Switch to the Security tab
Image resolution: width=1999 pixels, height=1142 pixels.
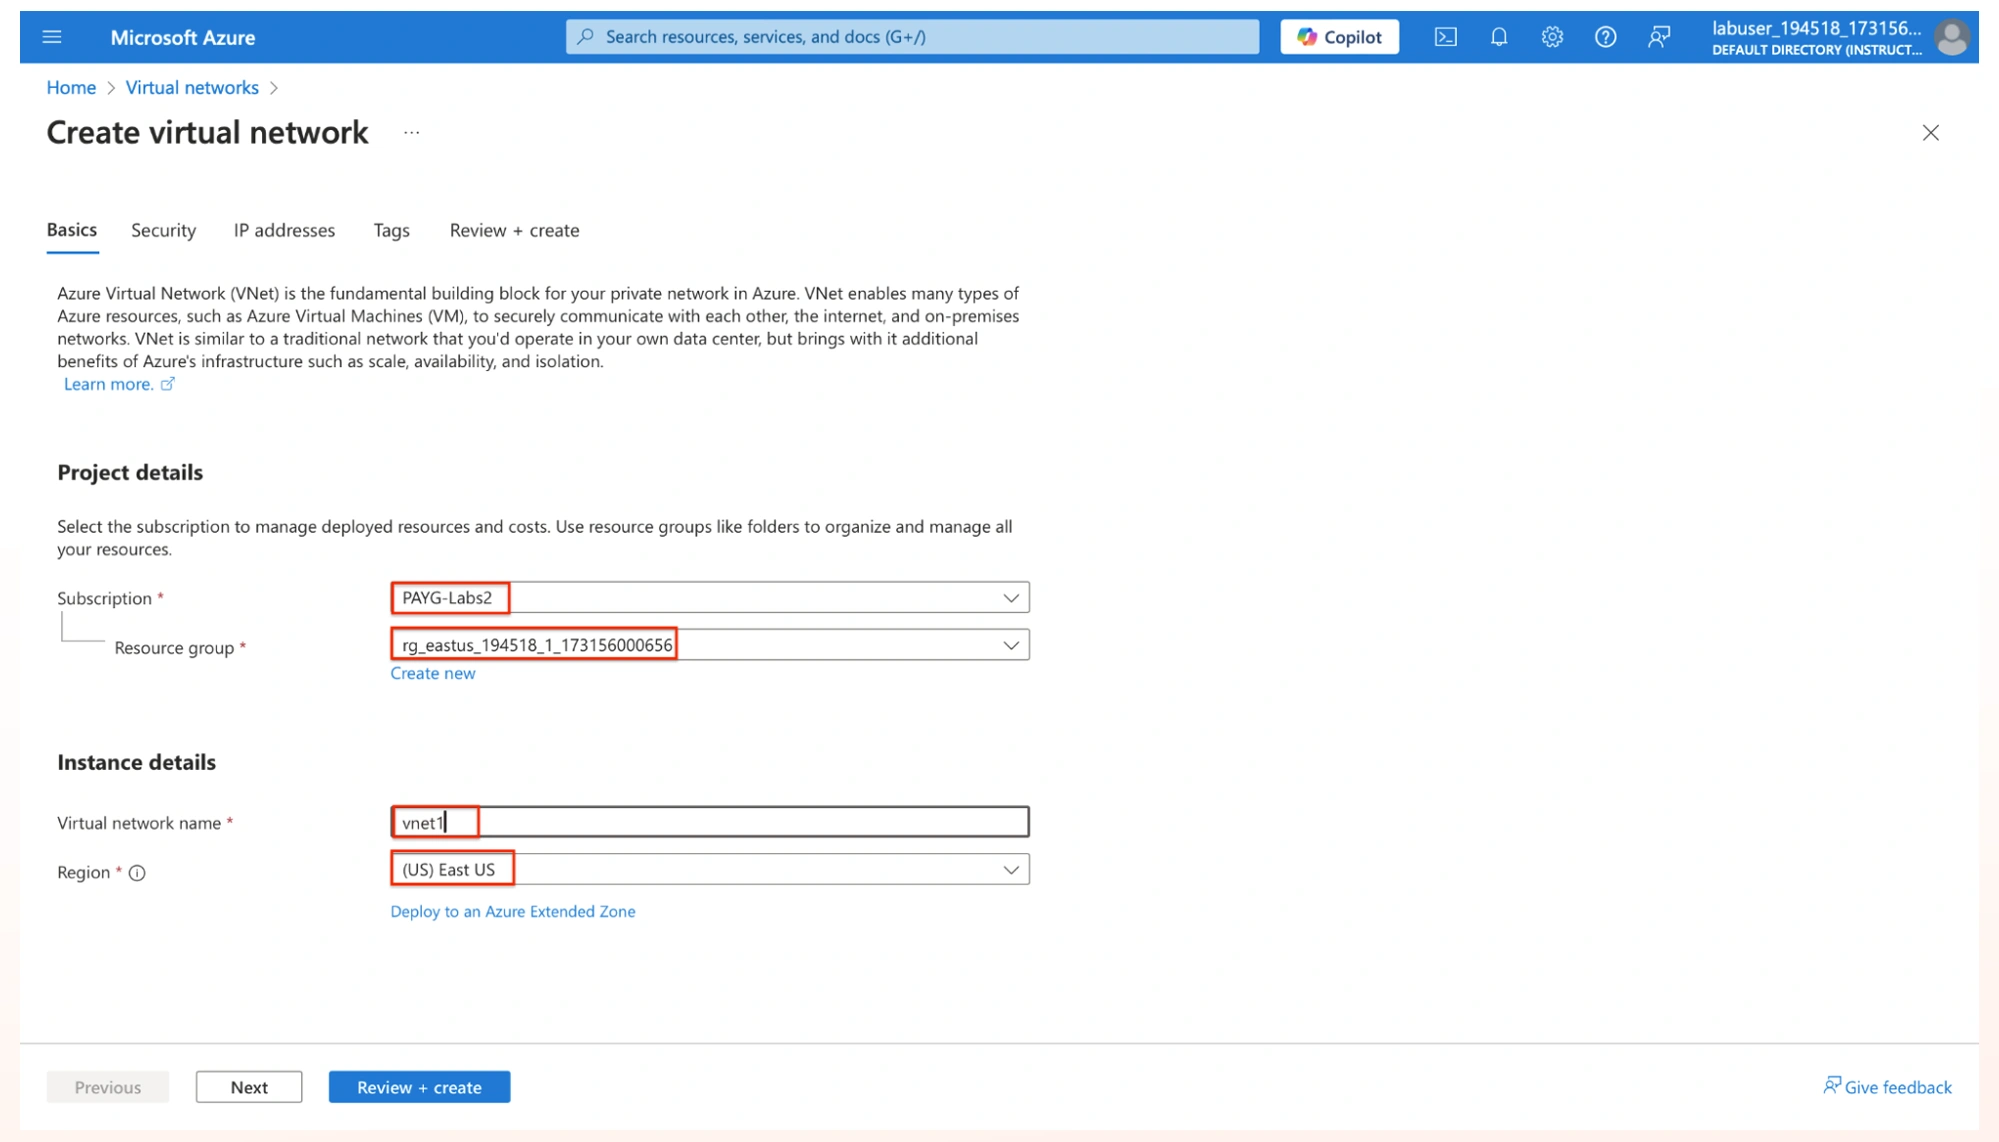pos(163,230)
